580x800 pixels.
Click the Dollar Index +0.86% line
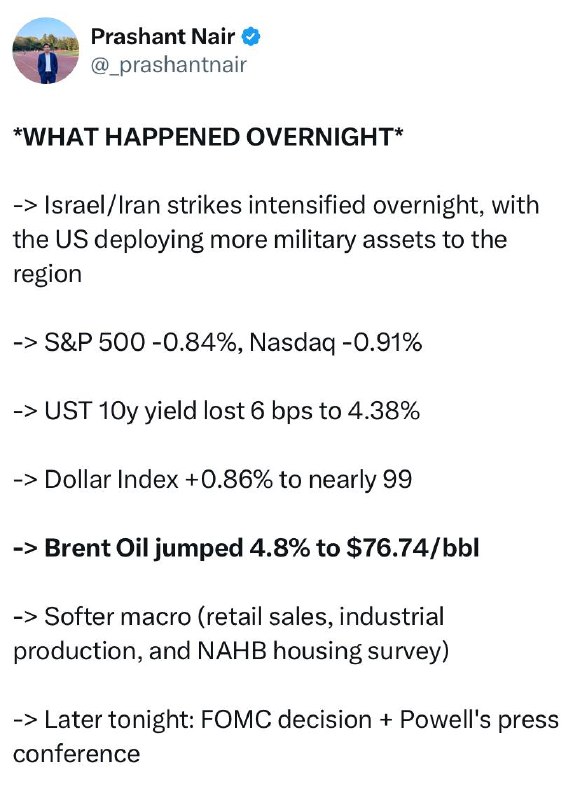pyautogui.click(x=212, y=480)
